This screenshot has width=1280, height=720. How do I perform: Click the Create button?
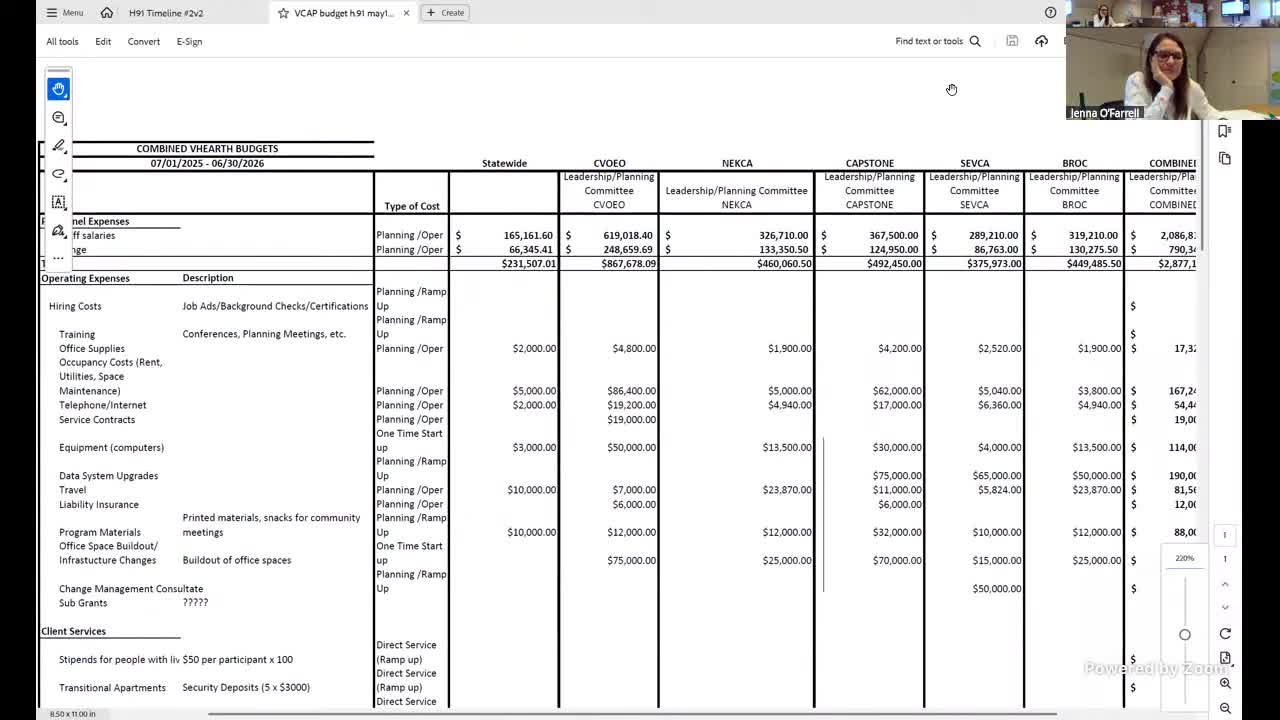[446, 13]
